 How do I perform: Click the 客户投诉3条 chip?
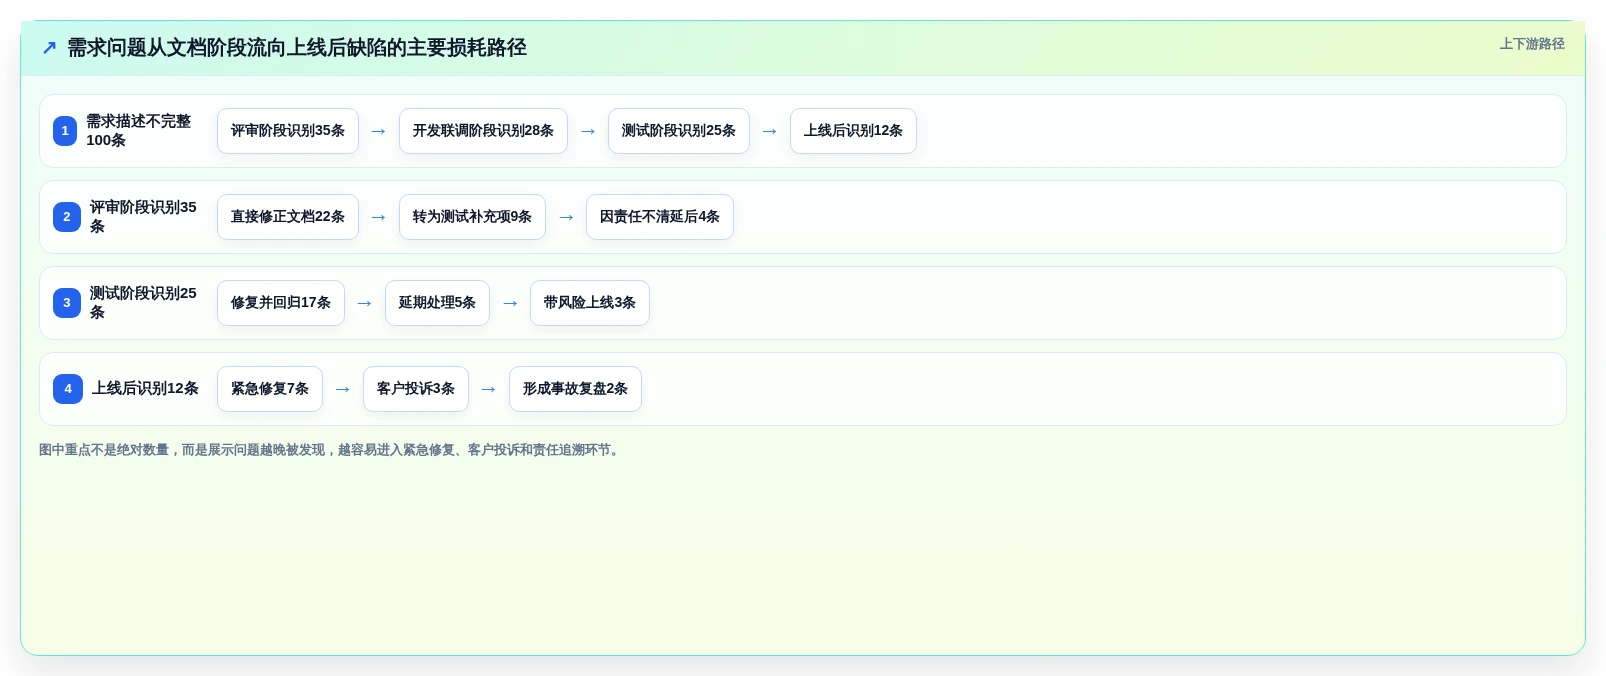[416, 389]
